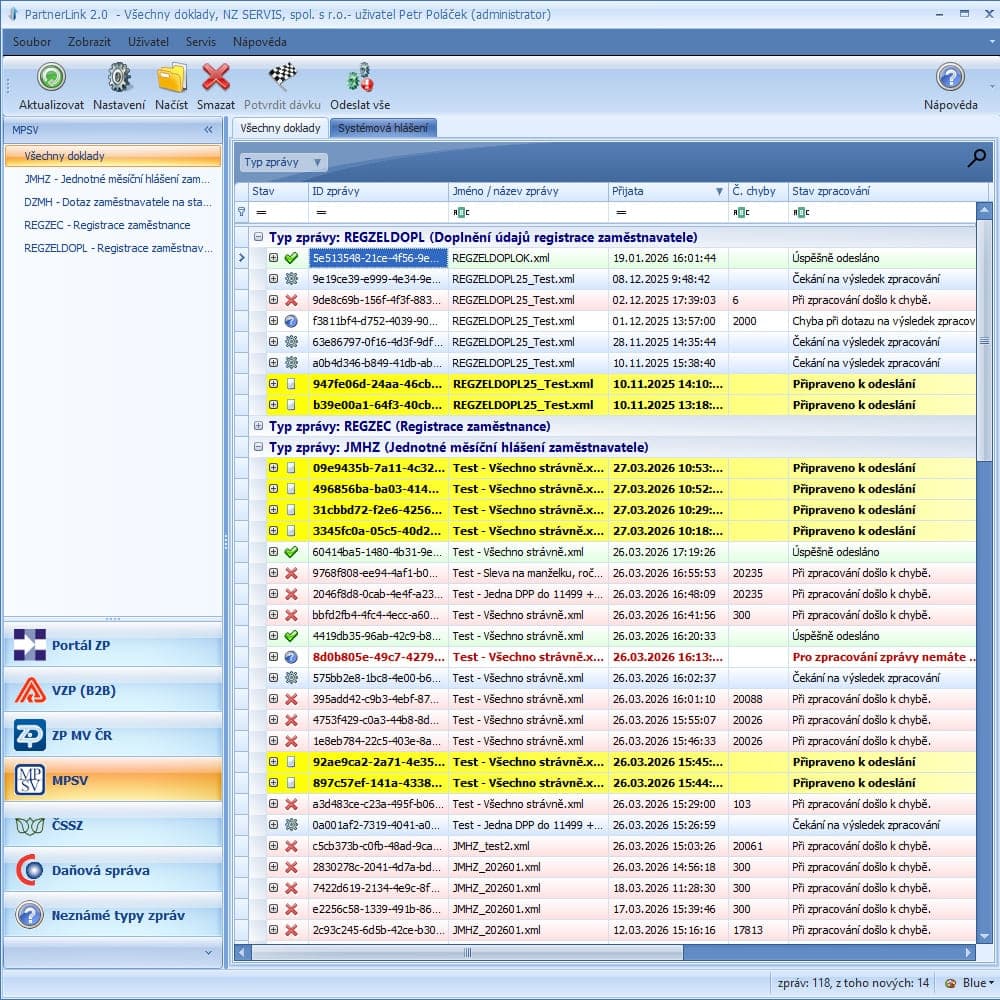This screenshot has height=1000, width=1000.
Task: Open Nastavení gear settings
Action: pyautogui.click(x=119, y=78)
